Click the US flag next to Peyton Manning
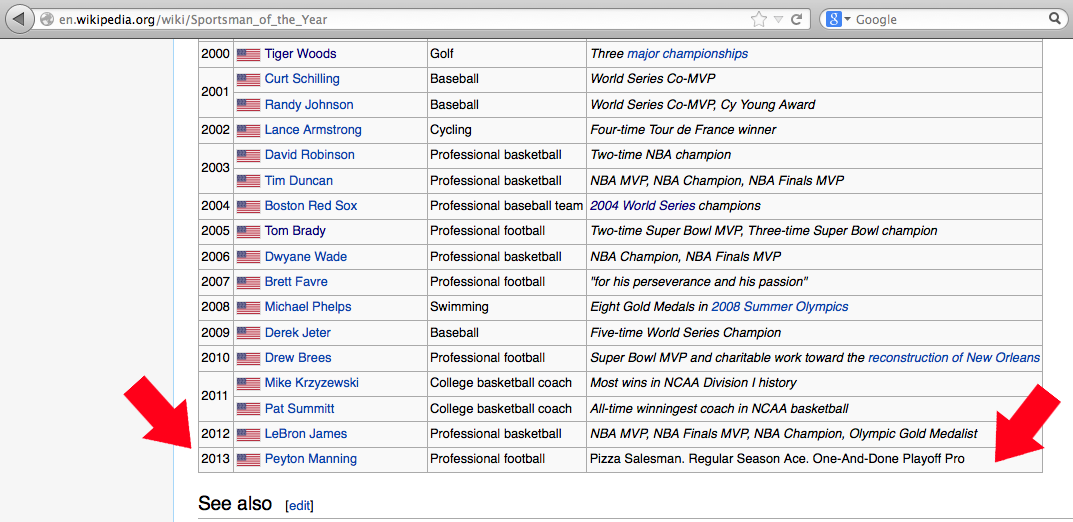The width and height of the screenshot is (1073, 522). pyautogui.click(x=248, y=459)
